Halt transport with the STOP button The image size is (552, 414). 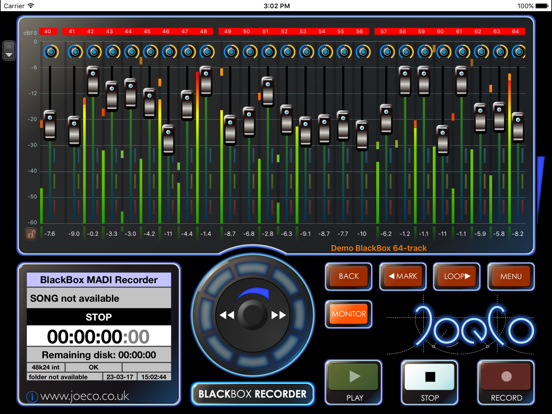pos(430,382)
